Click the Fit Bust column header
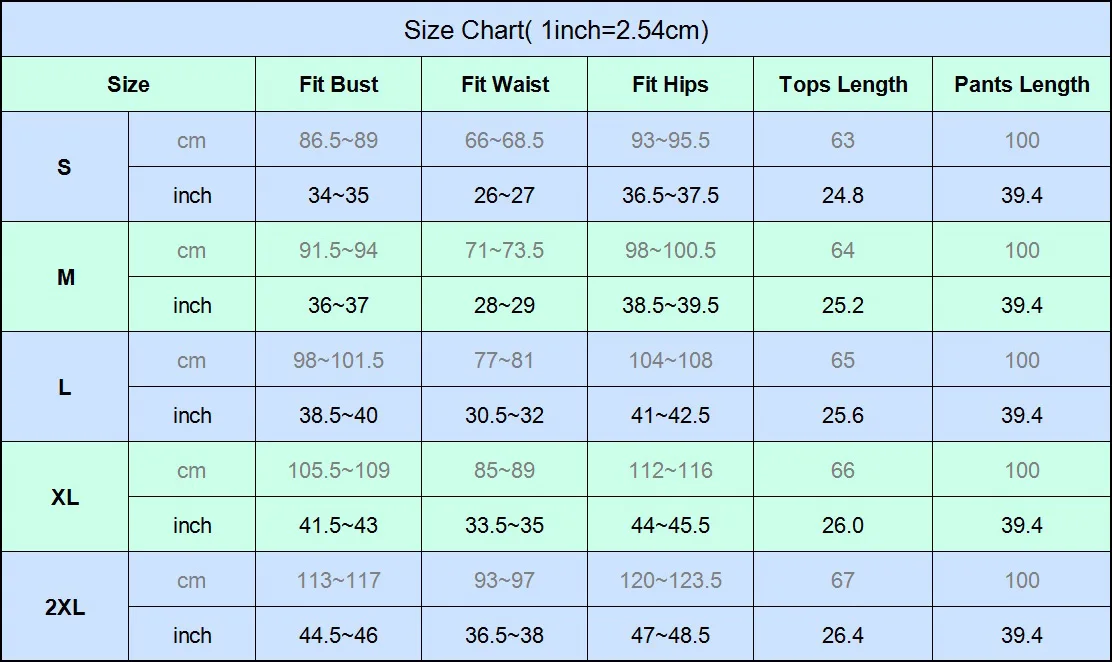 338,85
